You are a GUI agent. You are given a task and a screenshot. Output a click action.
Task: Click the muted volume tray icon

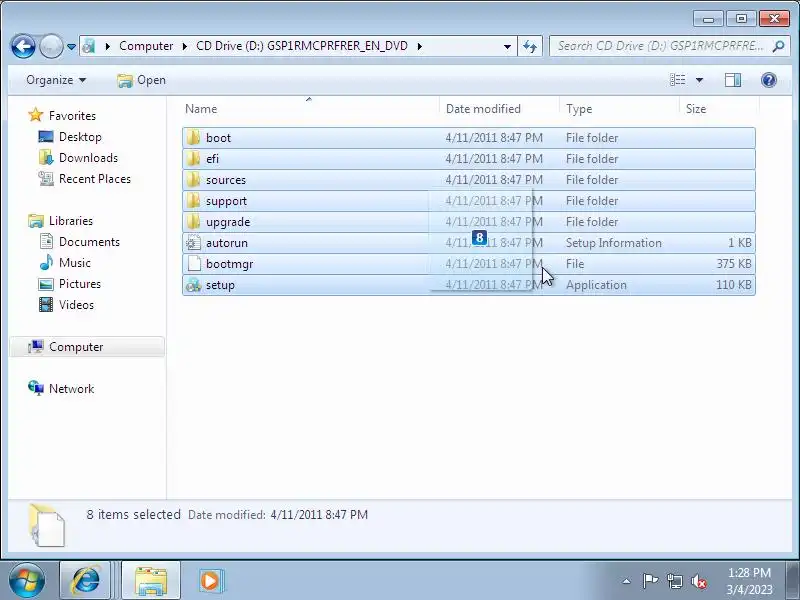[x=698, y=581]
